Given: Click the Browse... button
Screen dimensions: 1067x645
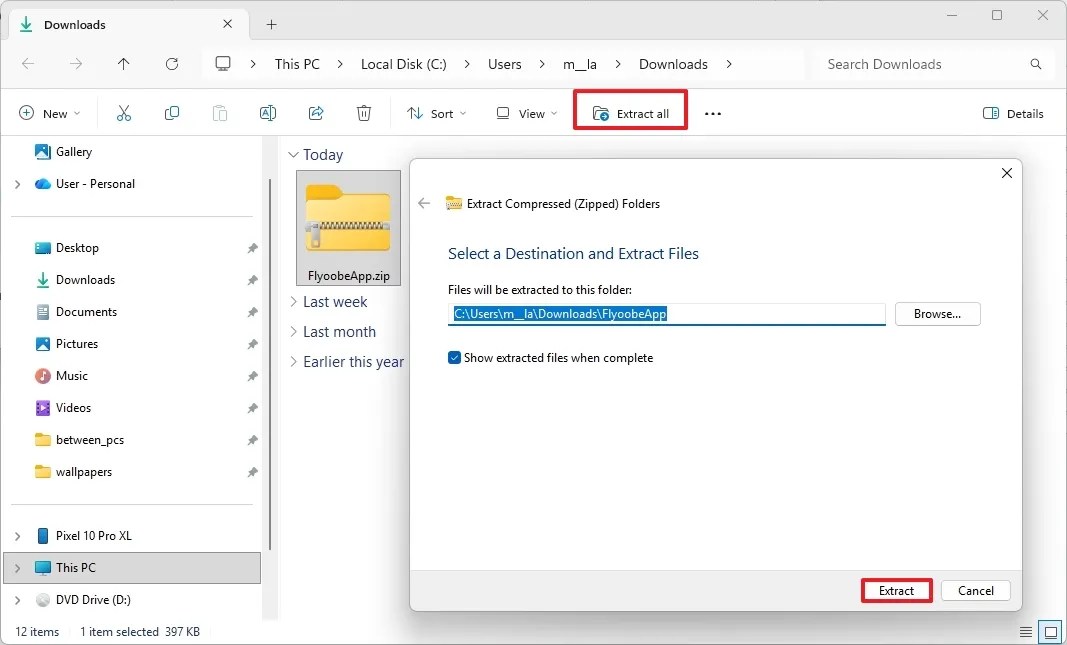Looking at the screenshot, I should point(937,314).
